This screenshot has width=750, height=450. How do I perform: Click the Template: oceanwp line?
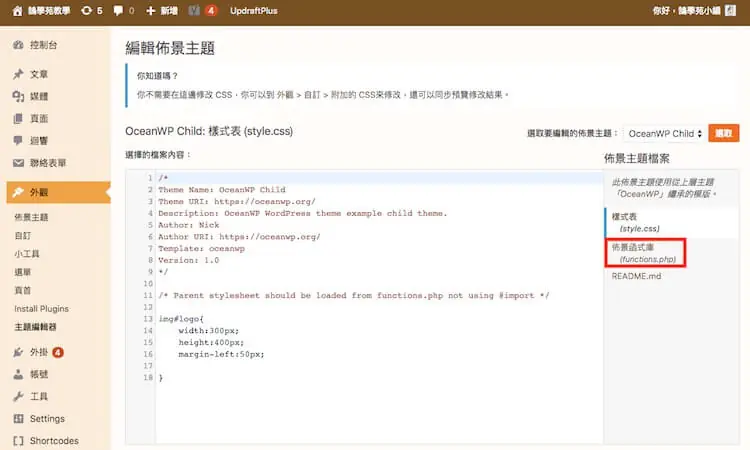(x=201, y=249)
